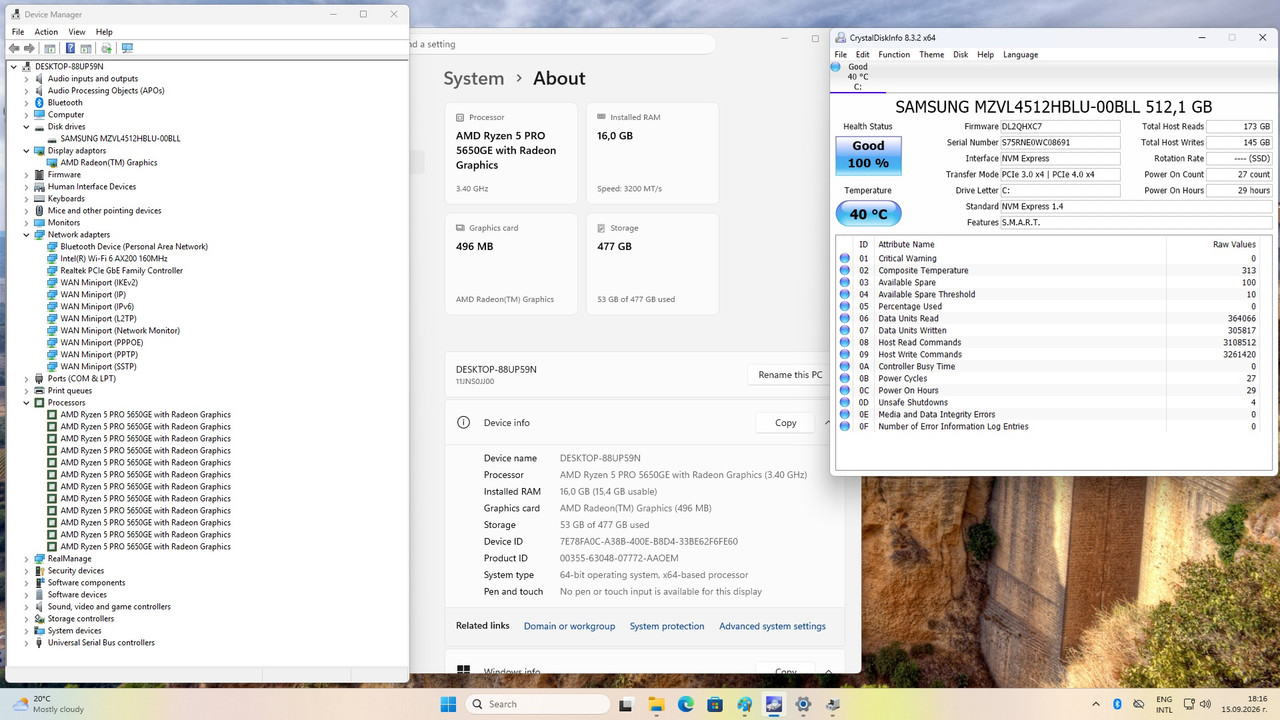1280x720 pixels.
Task: Open Advanced system settings link
Action: coord(772,626)
